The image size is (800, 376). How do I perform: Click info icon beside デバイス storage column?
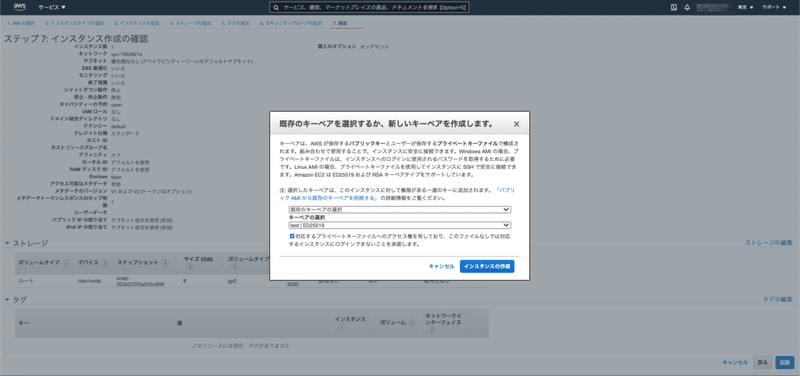coord(105,263)
